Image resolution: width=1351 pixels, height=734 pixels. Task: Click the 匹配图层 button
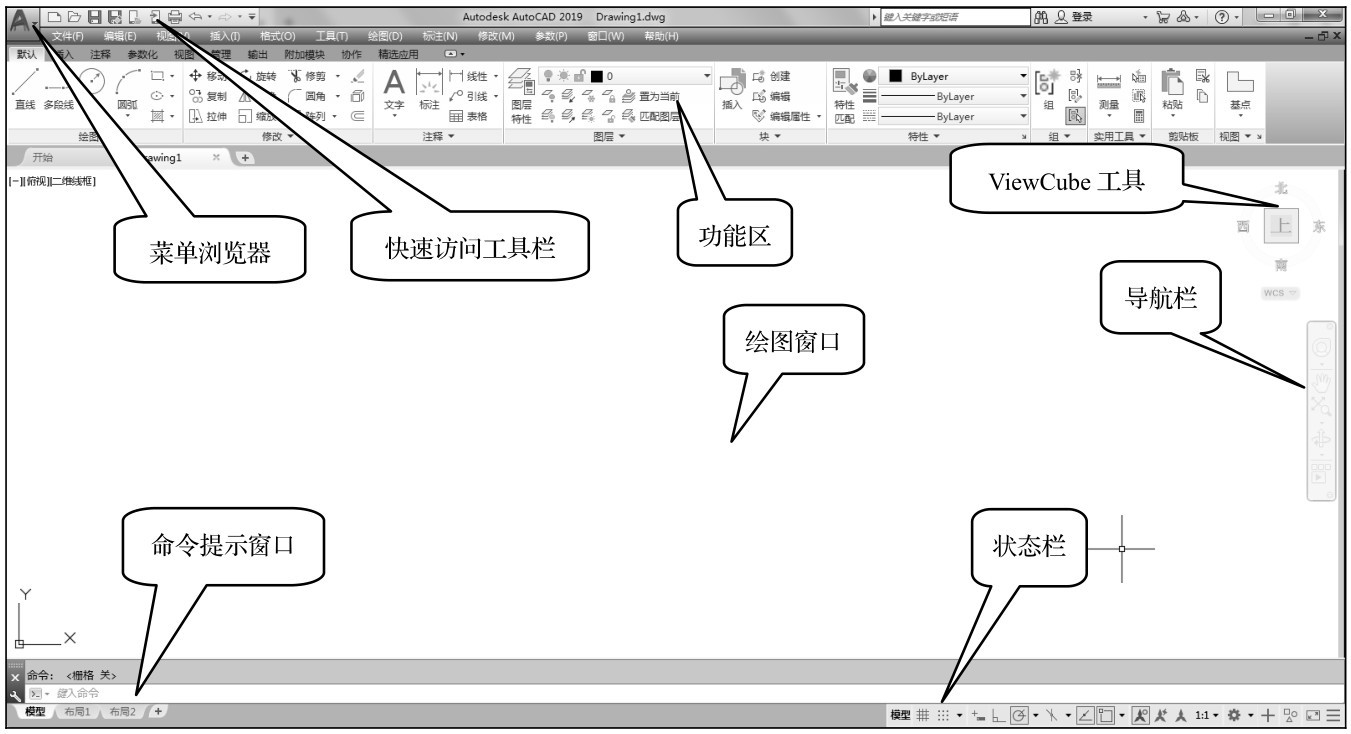(650, 115)
